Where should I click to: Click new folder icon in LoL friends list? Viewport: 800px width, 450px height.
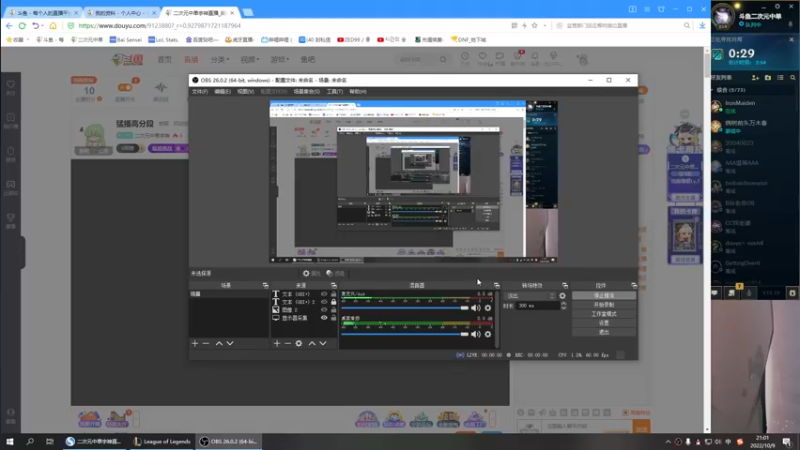tap(768, 78)
